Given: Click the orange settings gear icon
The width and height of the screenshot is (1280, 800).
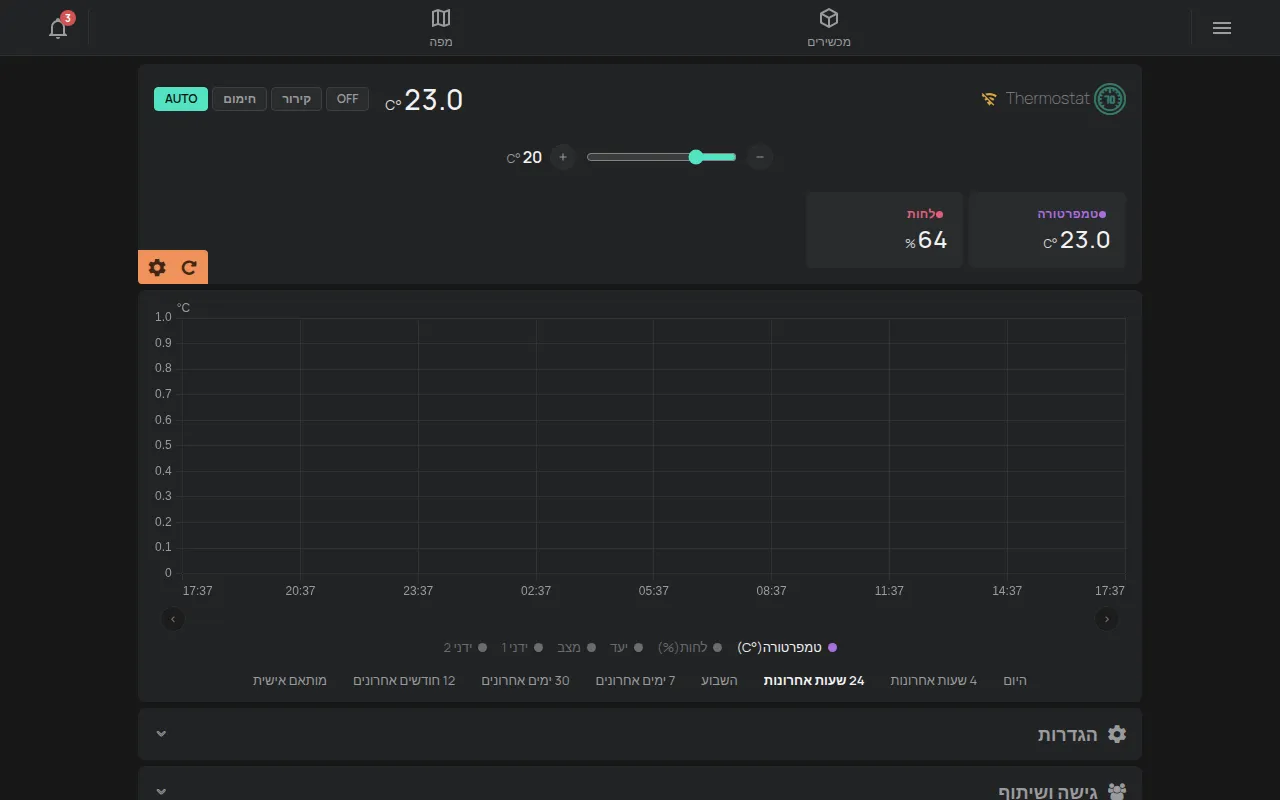Looking at the screenshot, I should click(x=157, y=267).
